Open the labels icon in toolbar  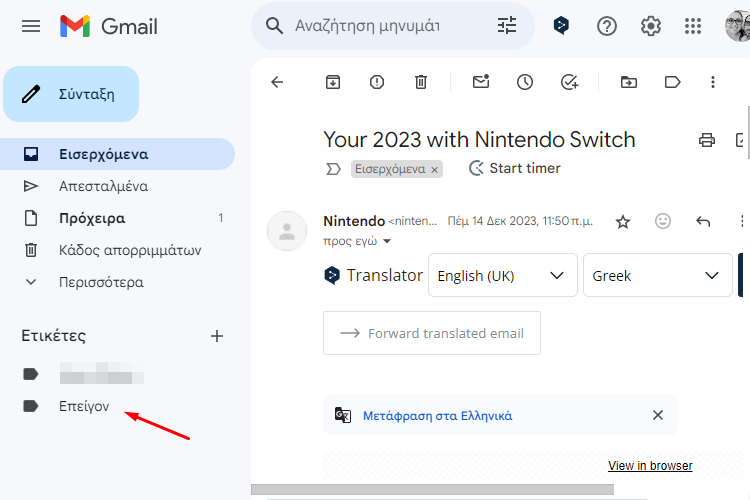pos(673,82)
